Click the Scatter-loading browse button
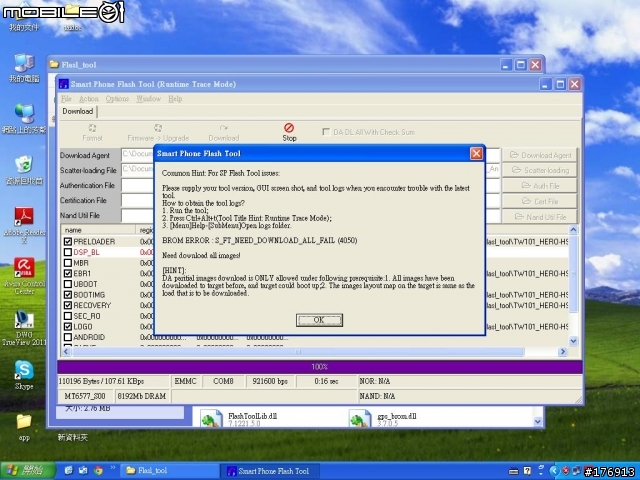This screenshot has width=640, height=480. [x=540, y=170]
